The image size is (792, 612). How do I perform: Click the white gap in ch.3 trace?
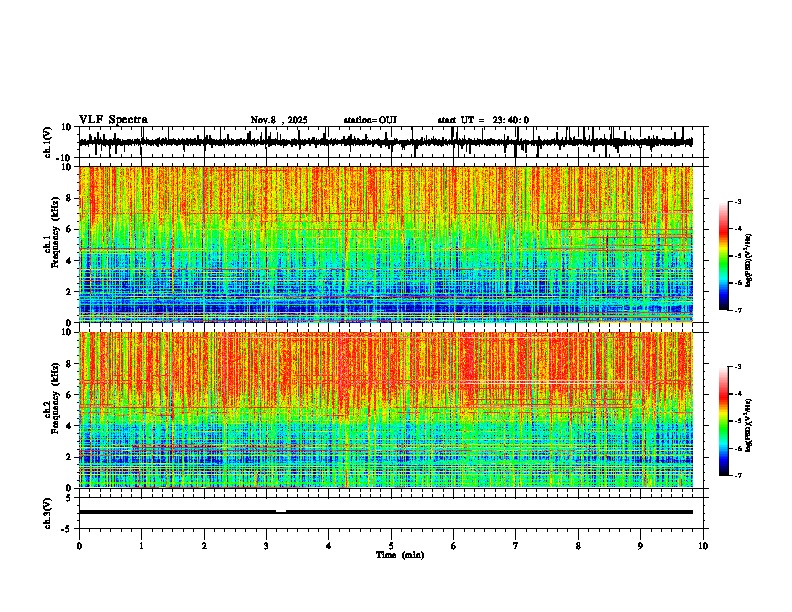tap(281, 512)
